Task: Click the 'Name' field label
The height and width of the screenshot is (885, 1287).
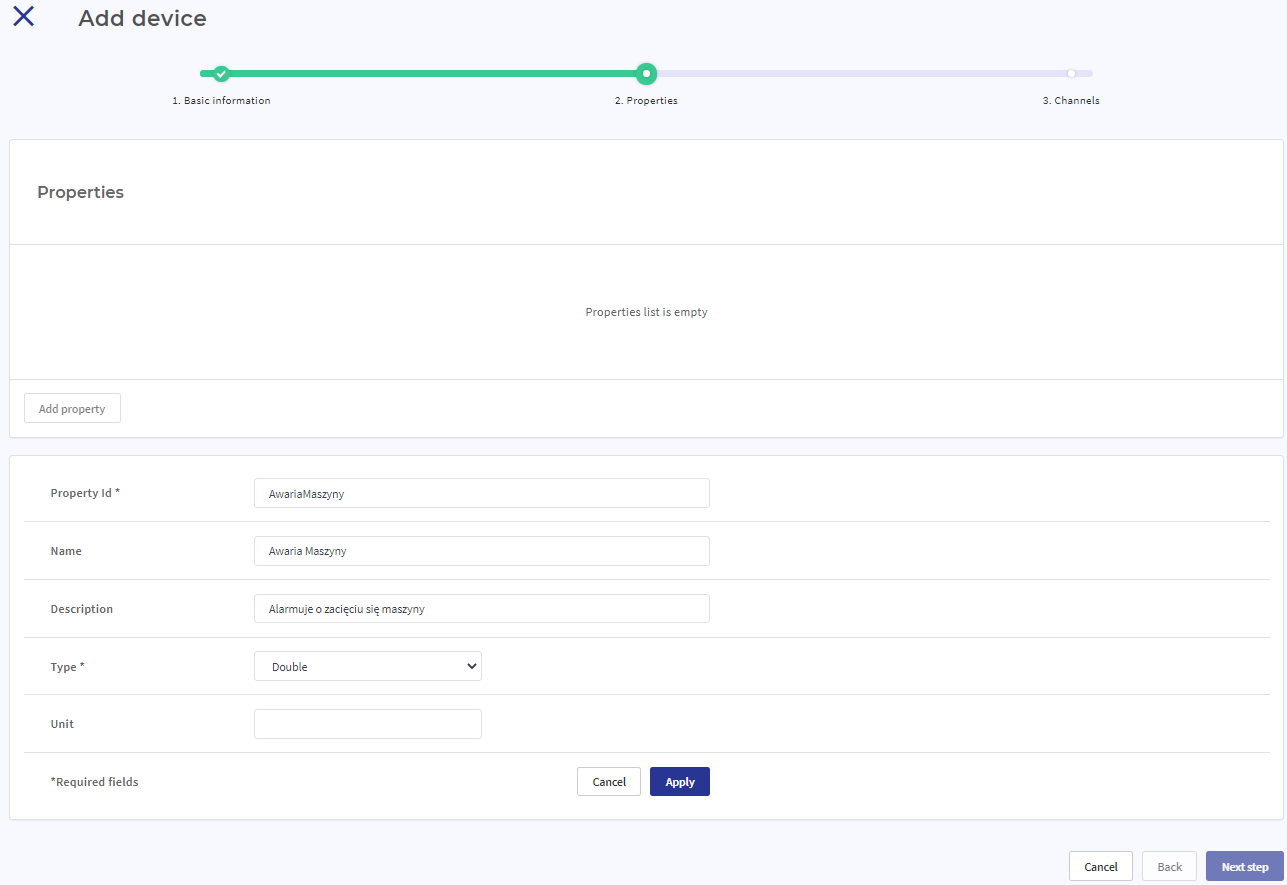Action: tap(66, 551)
